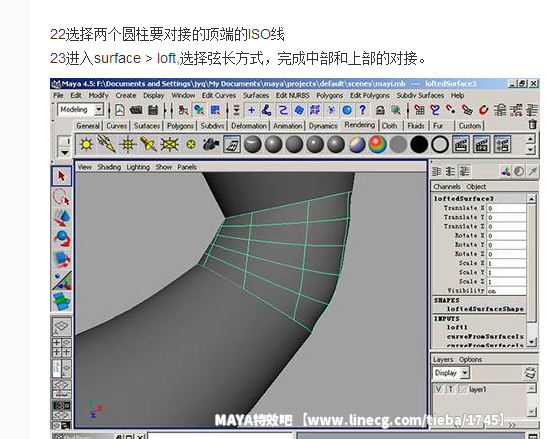Apply flat gray shader swatch

398,144
